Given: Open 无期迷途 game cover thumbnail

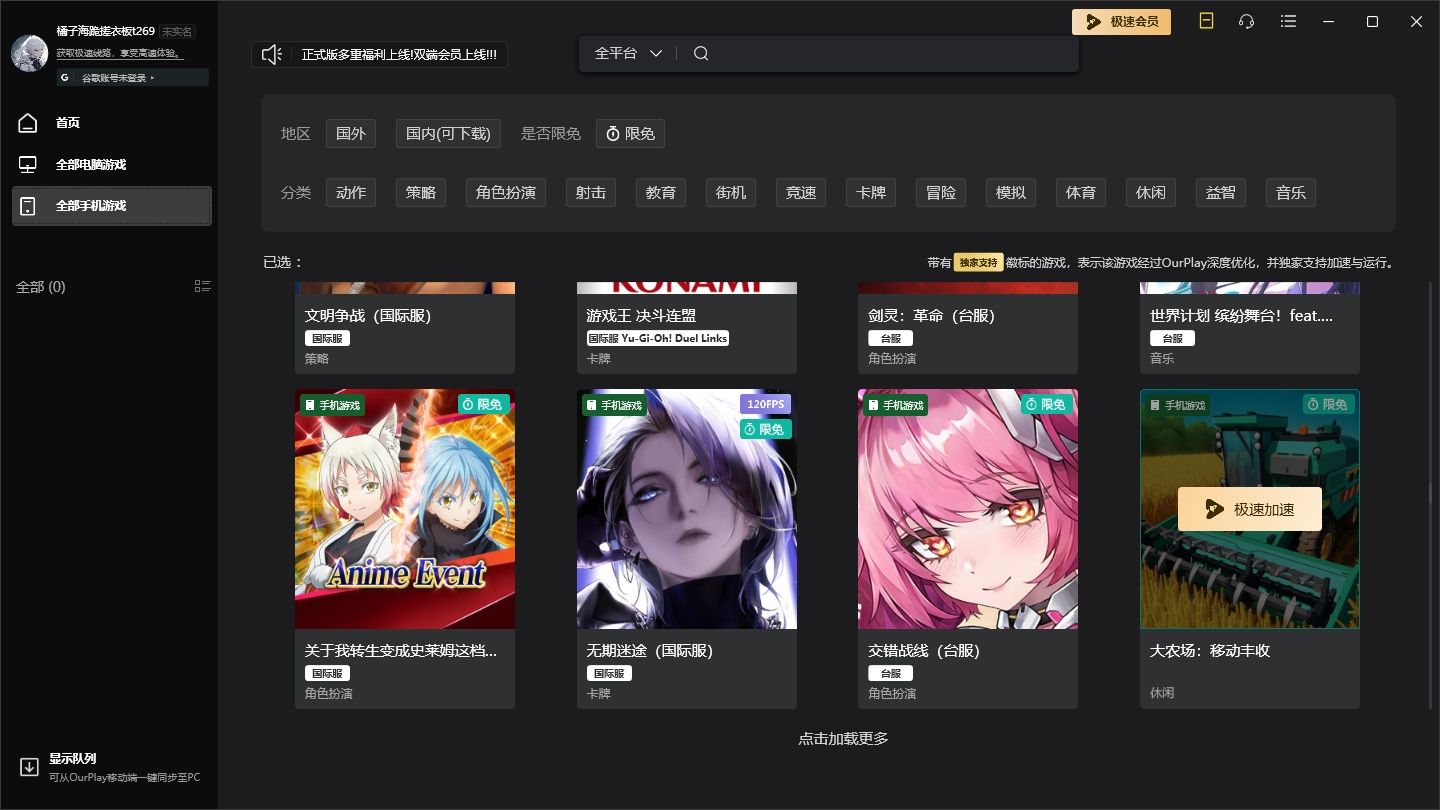Looking at the screenshot, I should 687,509.
